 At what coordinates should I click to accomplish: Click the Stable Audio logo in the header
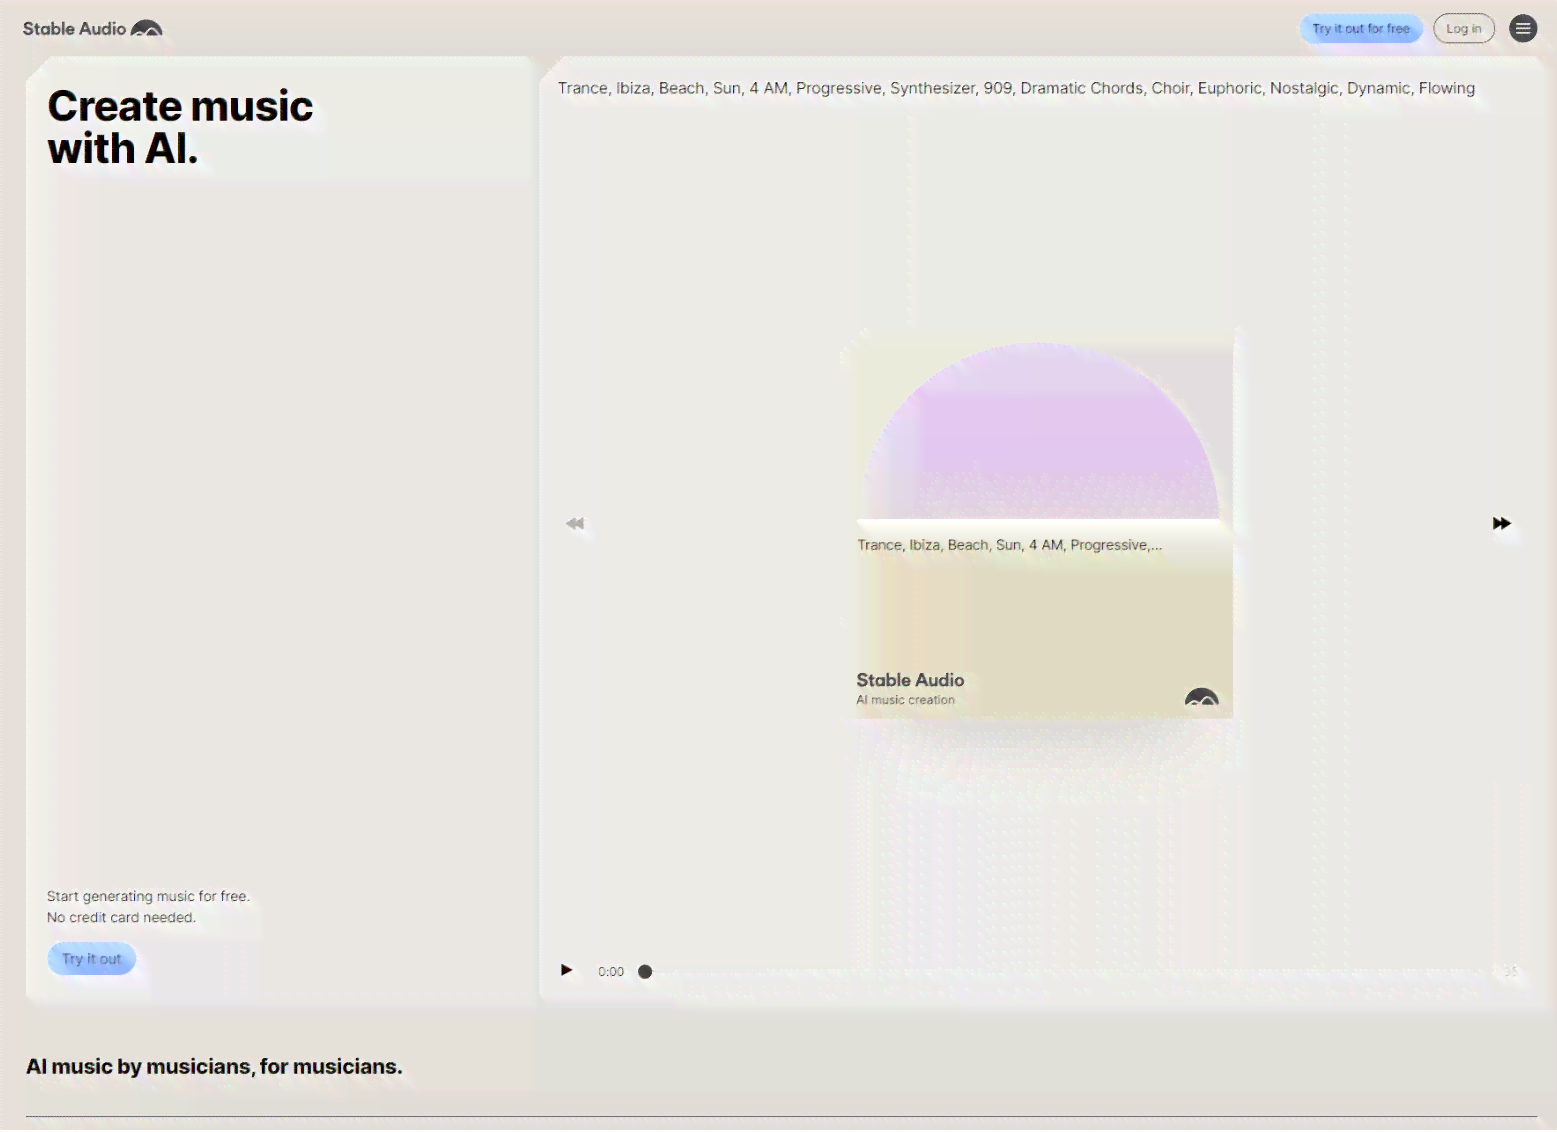click(92, 28)
